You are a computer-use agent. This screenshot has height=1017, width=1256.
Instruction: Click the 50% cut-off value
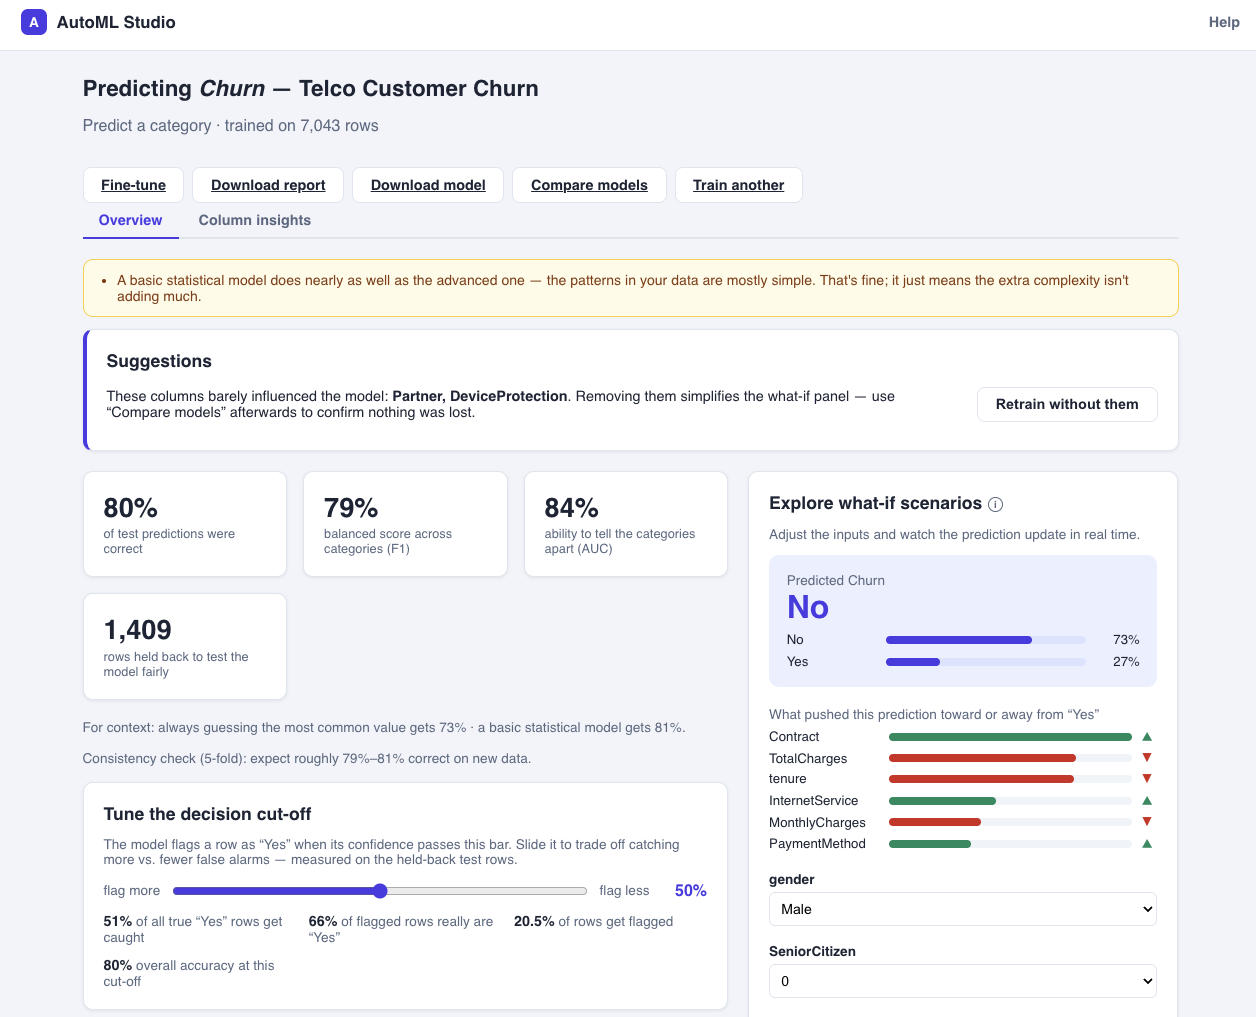(x=691, y=891)
